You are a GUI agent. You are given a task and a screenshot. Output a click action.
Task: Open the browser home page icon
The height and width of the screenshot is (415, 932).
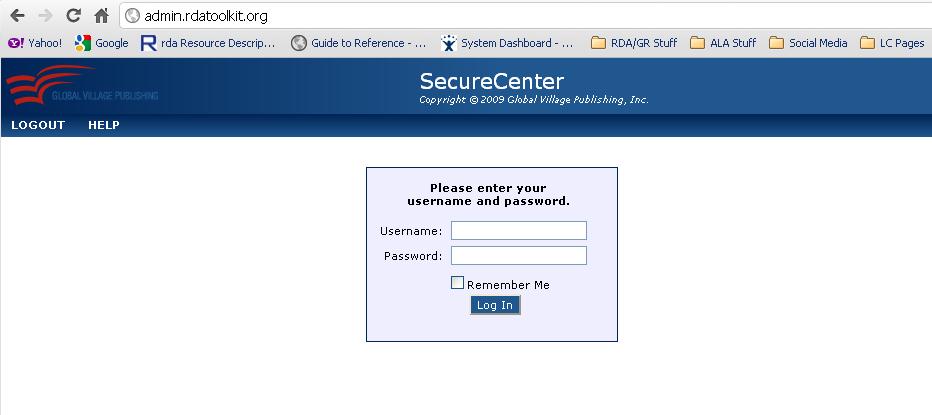click(x=102, y=15)
